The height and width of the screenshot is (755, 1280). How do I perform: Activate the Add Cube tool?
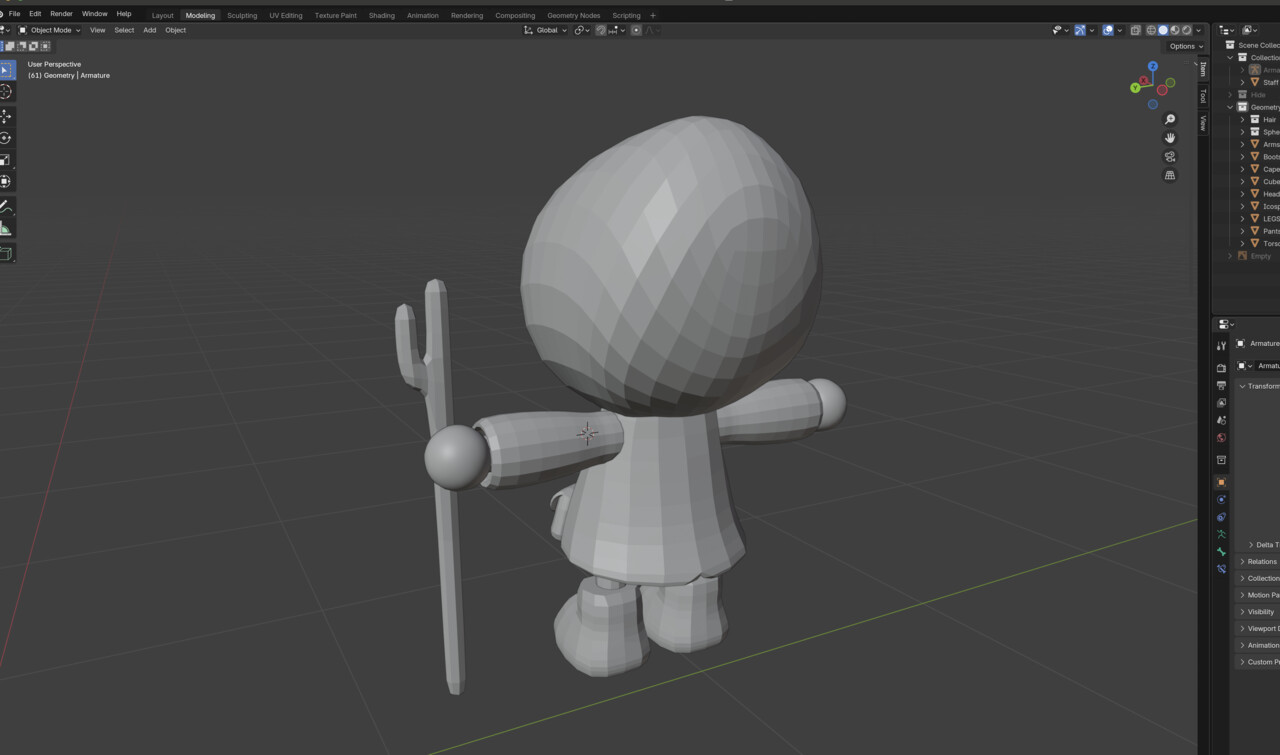(x=6, y=253)
